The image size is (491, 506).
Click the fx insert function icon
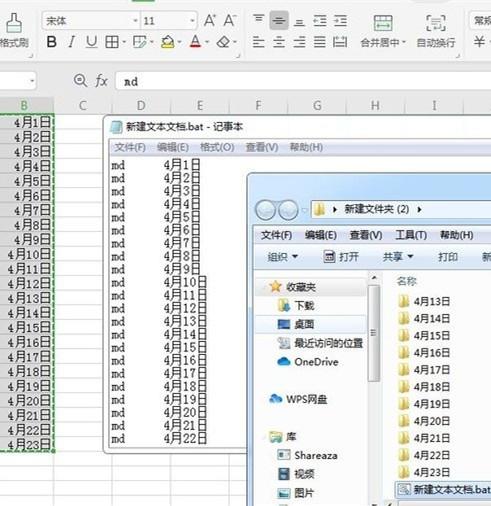[101, 81]
